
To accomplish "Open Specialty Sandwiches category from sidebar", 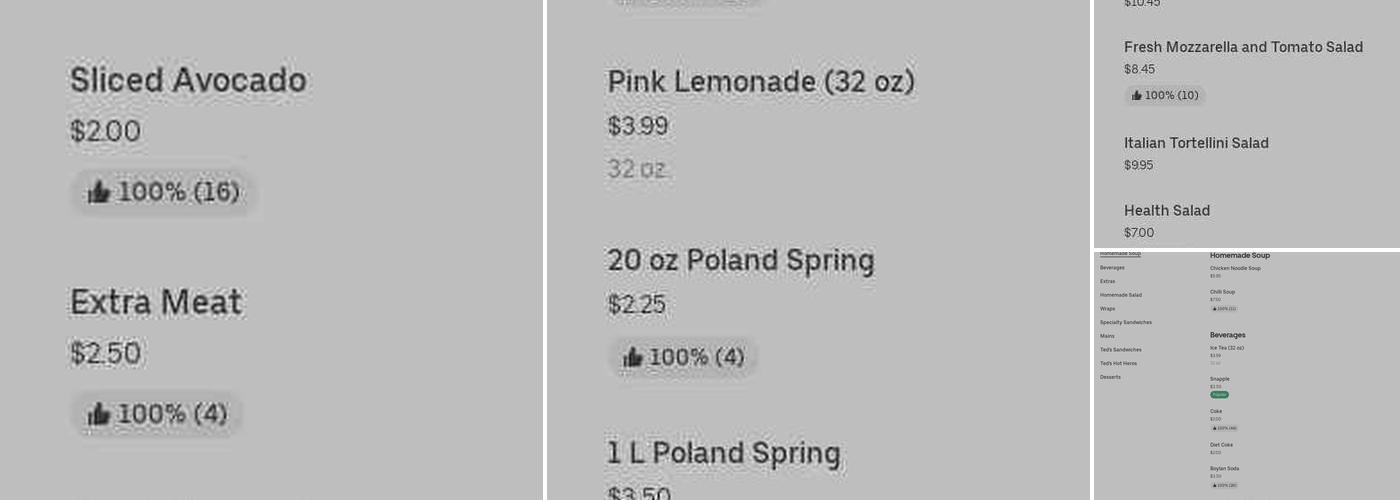I will coord(1125,322).
